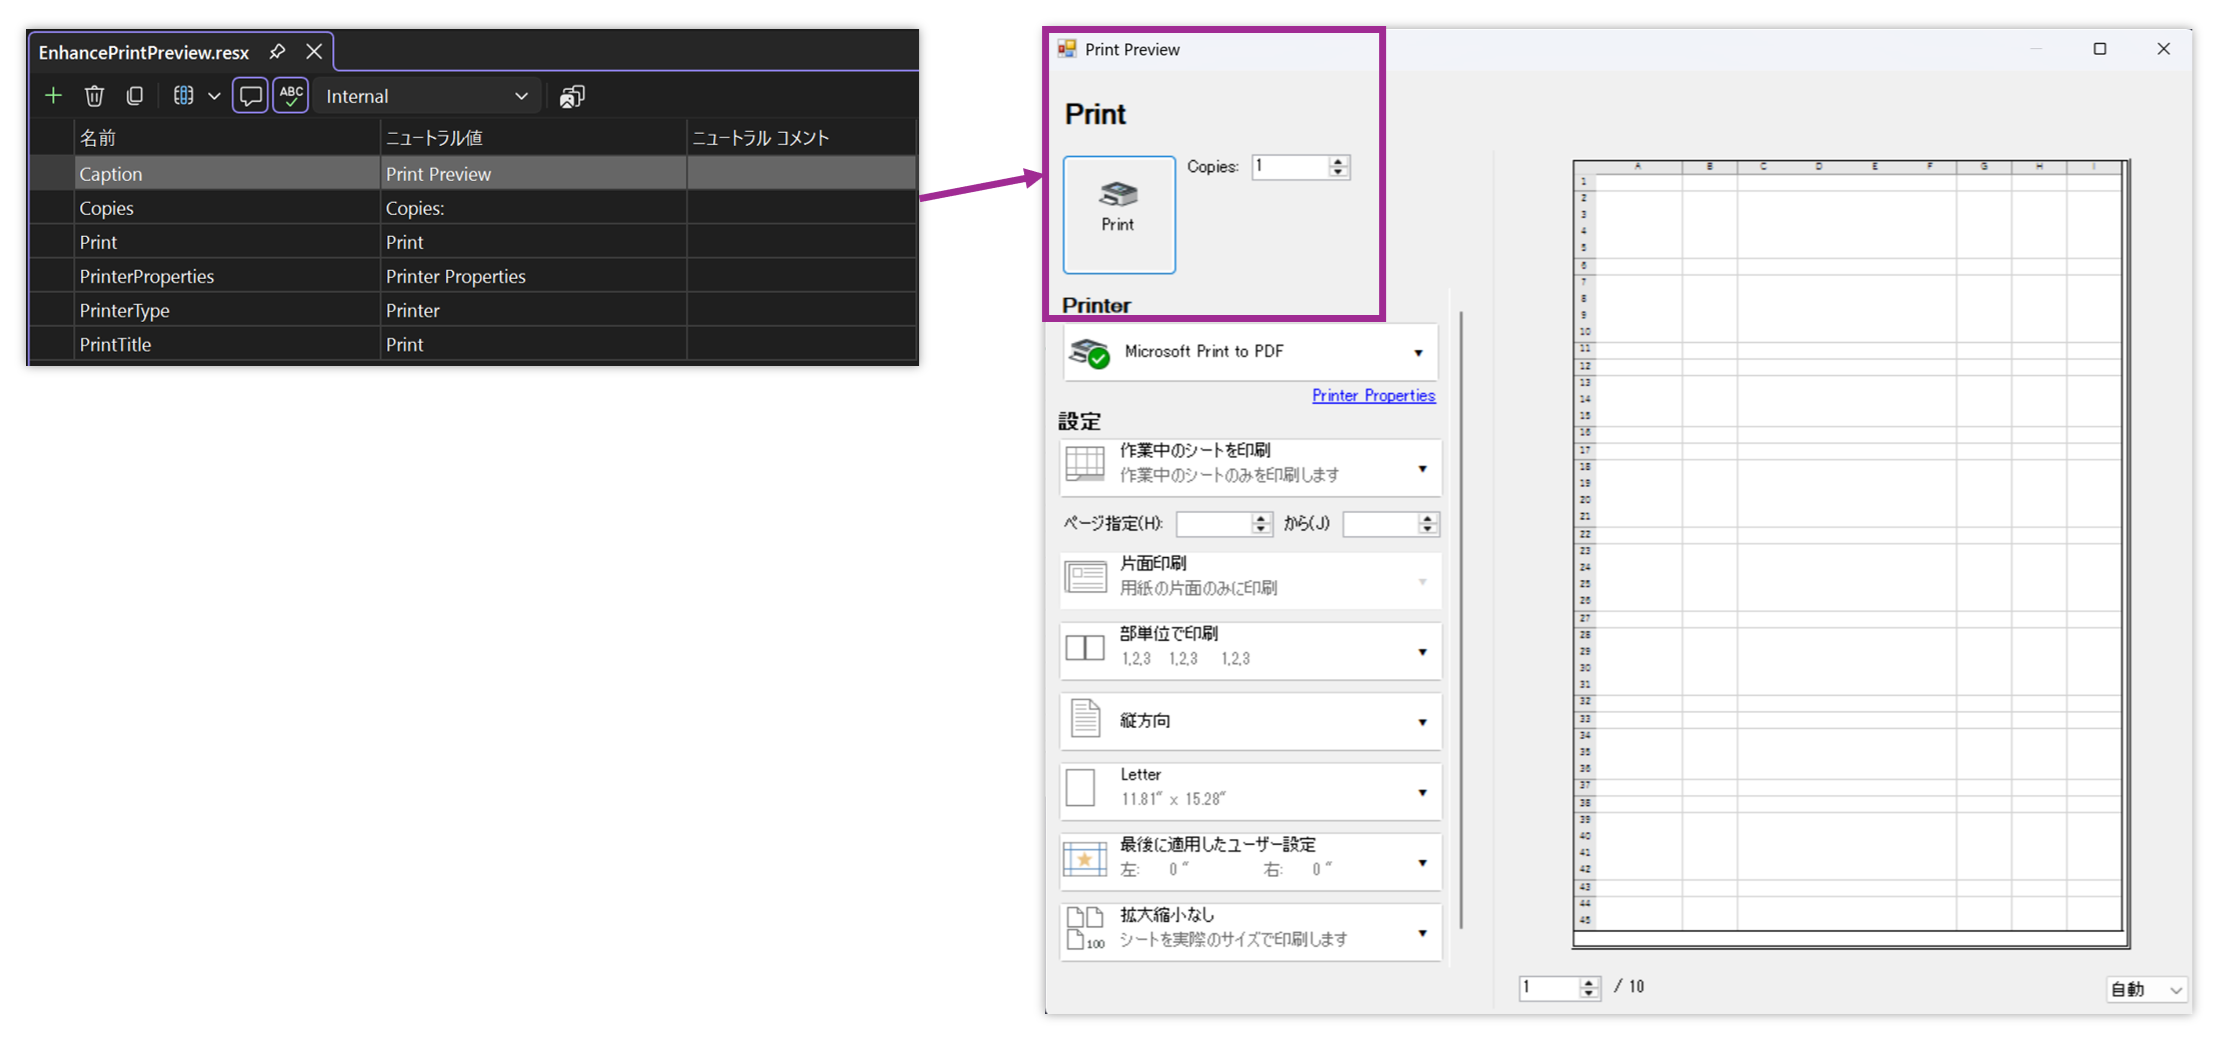Click the 'Print Preview' neutral value cell
Screen dimensions: 2223x1045
[533, 173]
